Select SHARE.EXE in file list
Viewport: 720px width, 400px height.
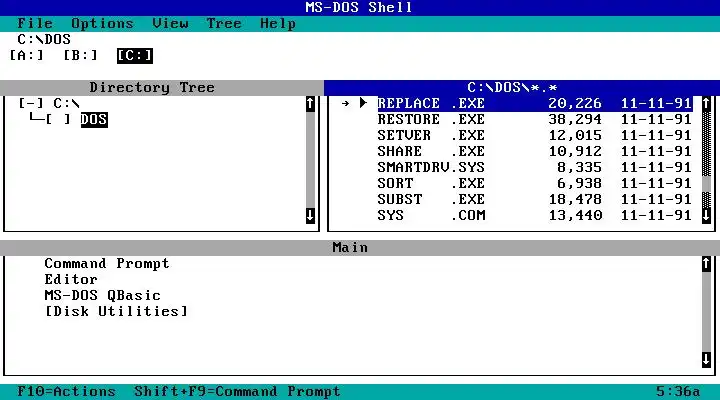pos(535,152)
